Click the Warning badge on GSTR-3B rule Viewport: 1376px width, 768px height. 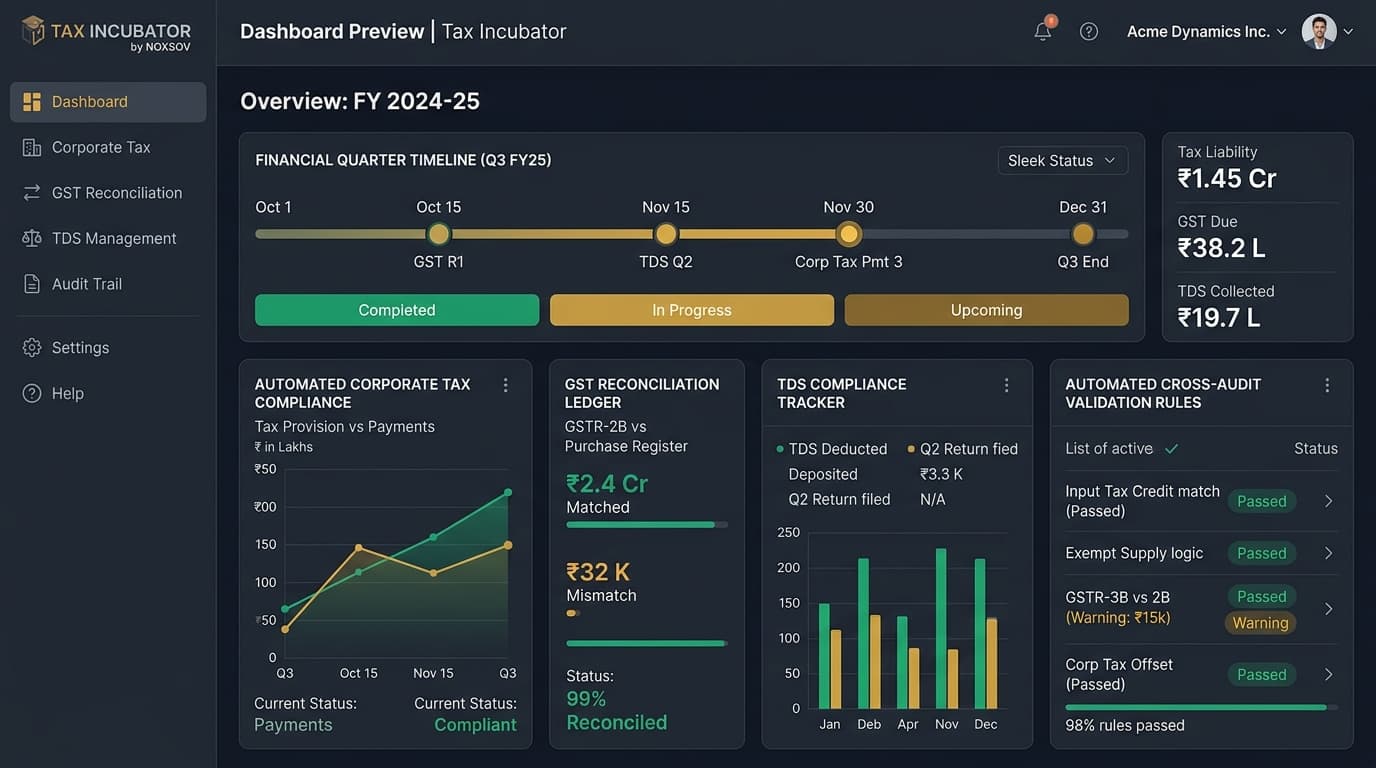(x=1260, y=623)
